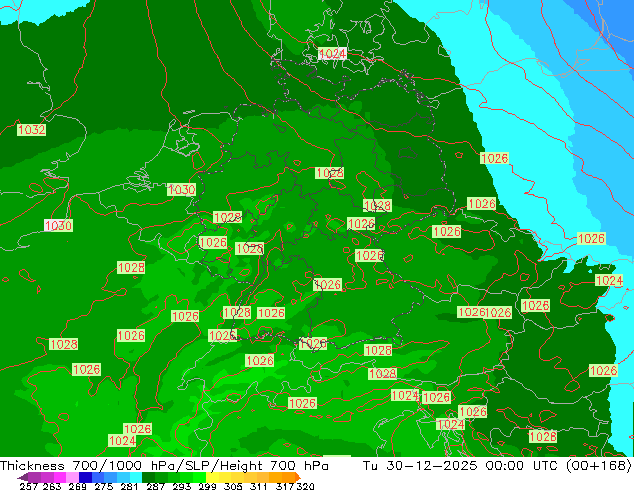Click the bright yellow swatch in the legend
Viewport: 634px width, 490px height.
coord(212,477)
